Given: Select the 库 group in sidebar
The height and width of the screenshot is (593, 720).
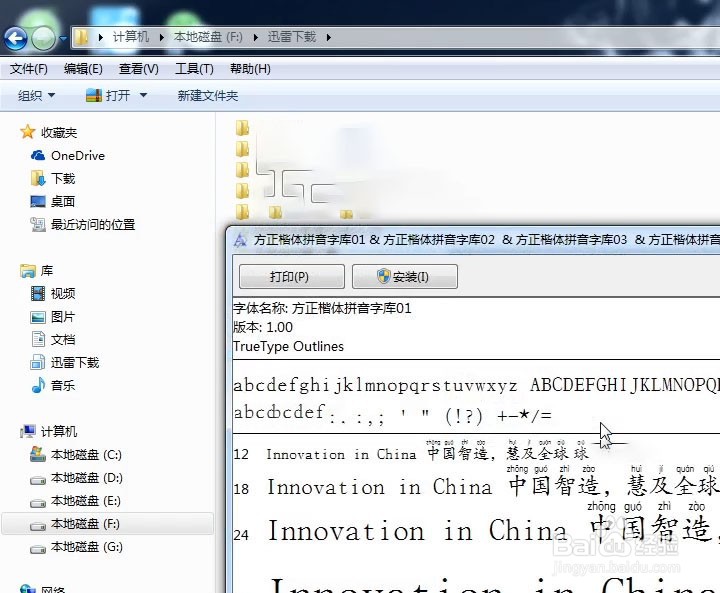Looking at the screenshot, I should click(47, 271).
